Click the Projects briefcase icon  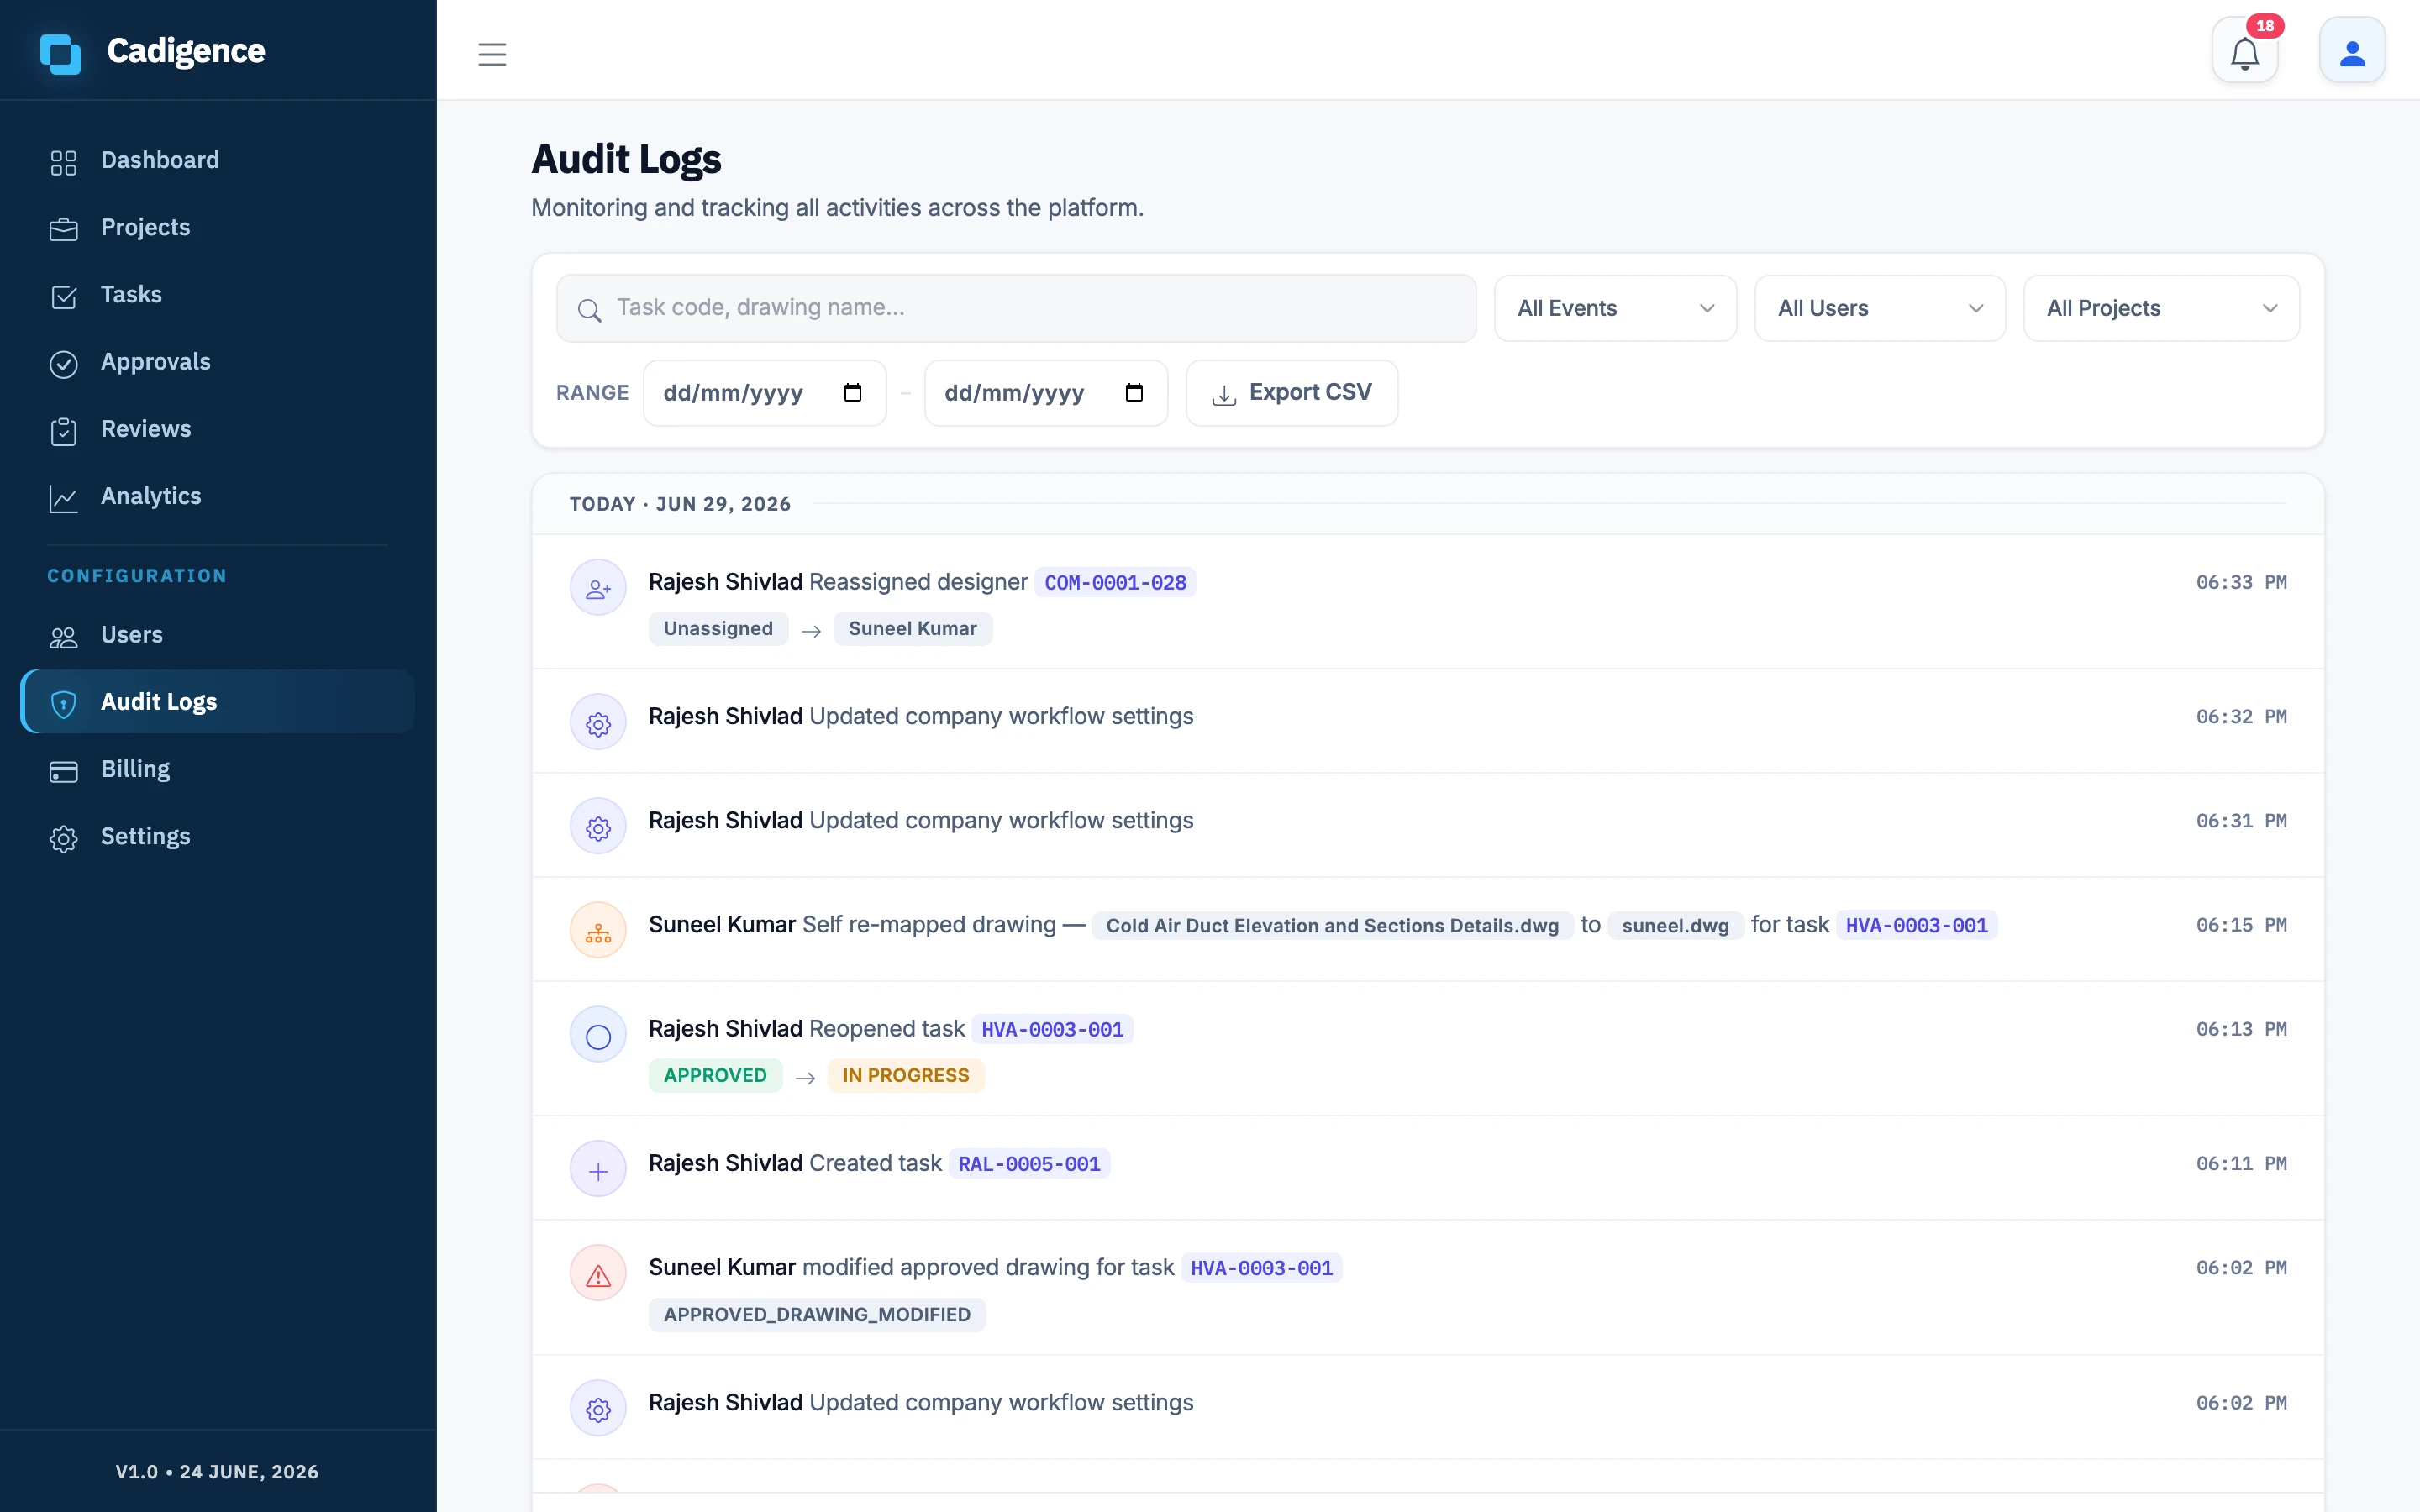pos(64,229)
